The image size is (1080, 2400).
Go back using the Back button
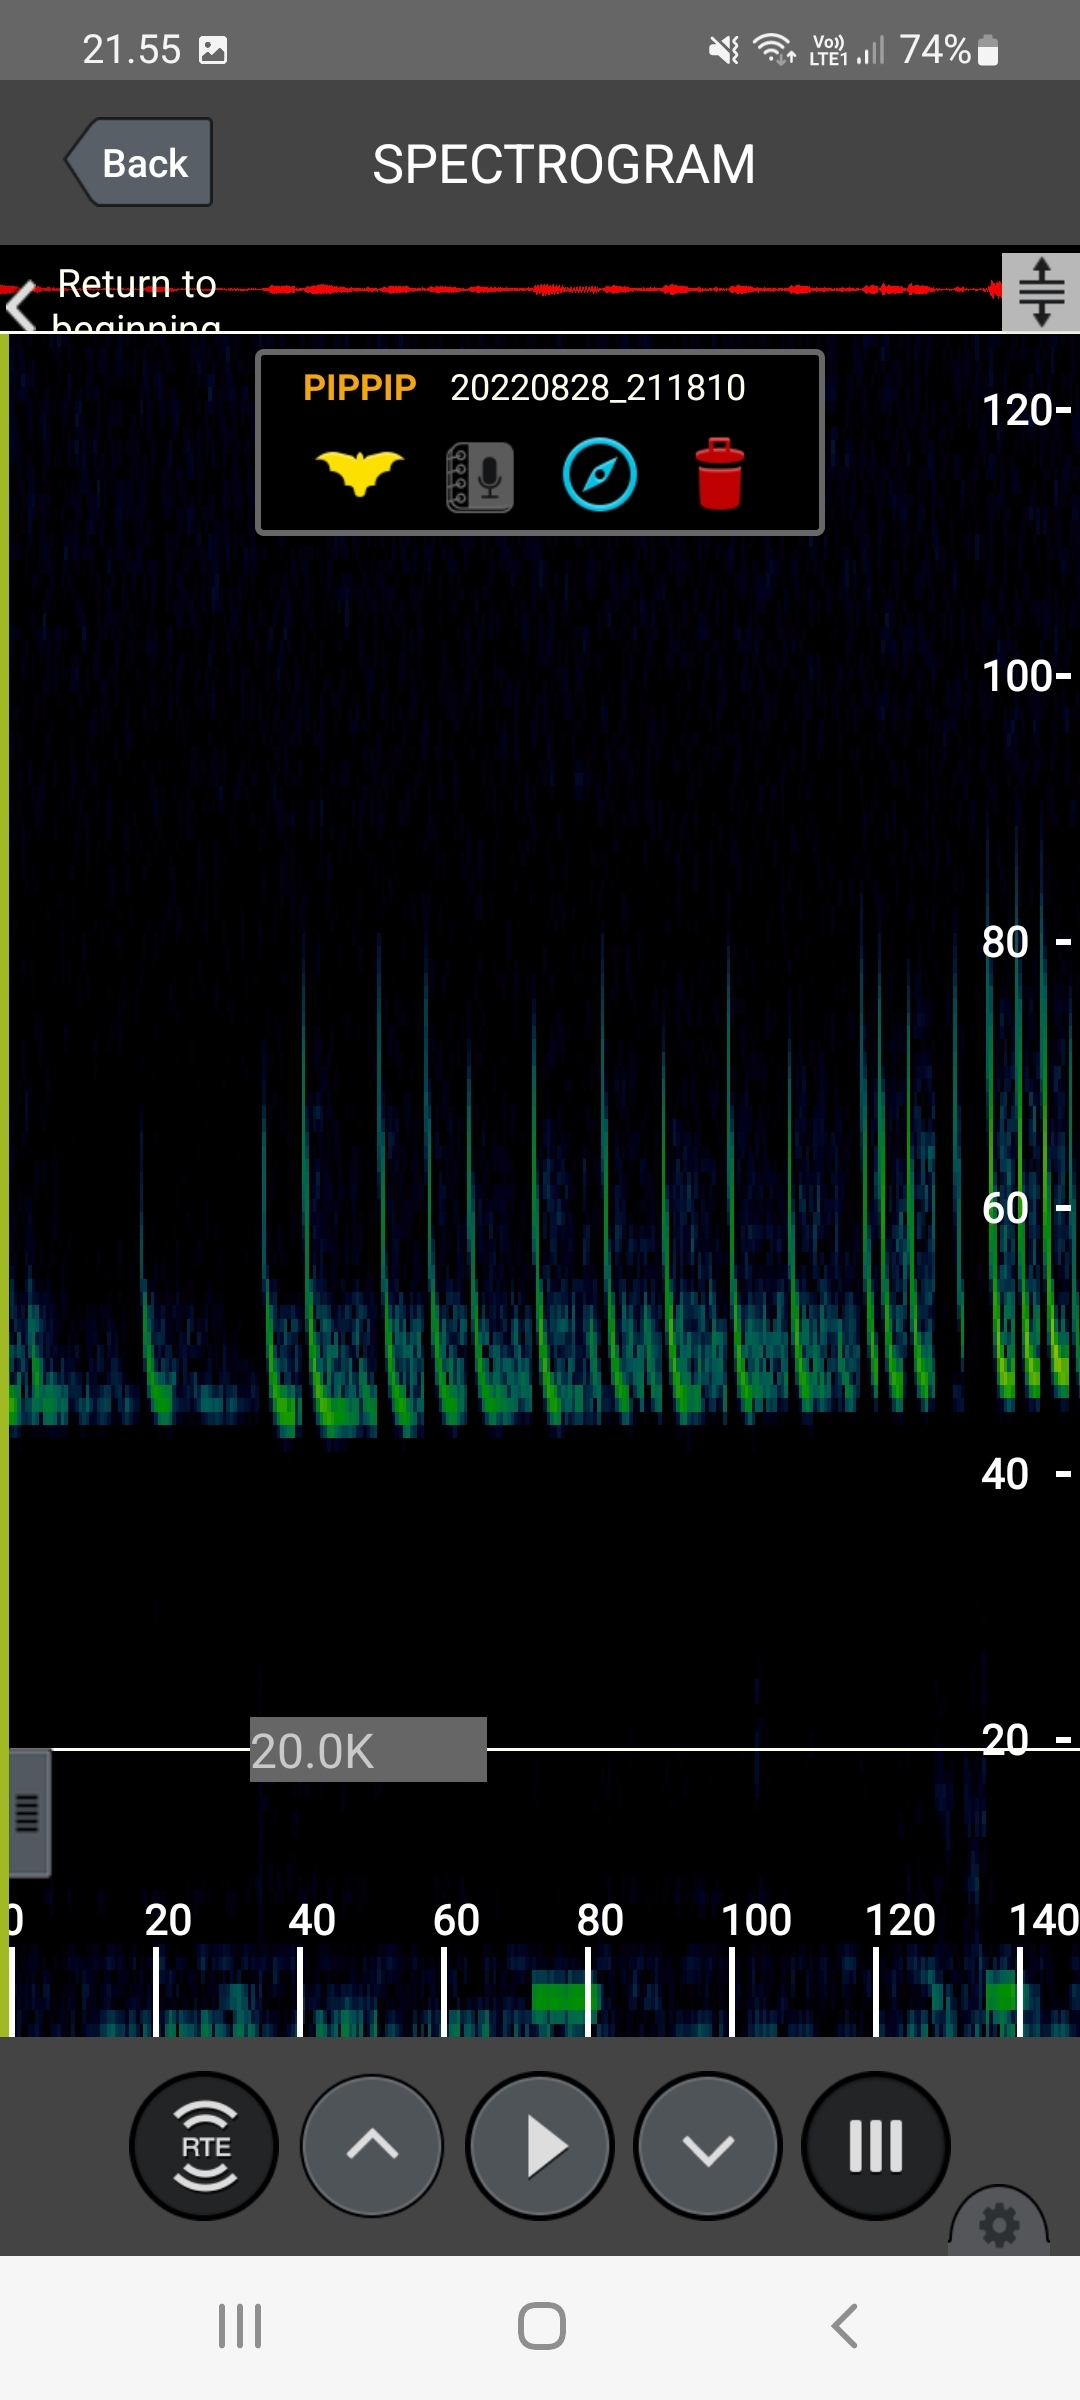[140, 163]
